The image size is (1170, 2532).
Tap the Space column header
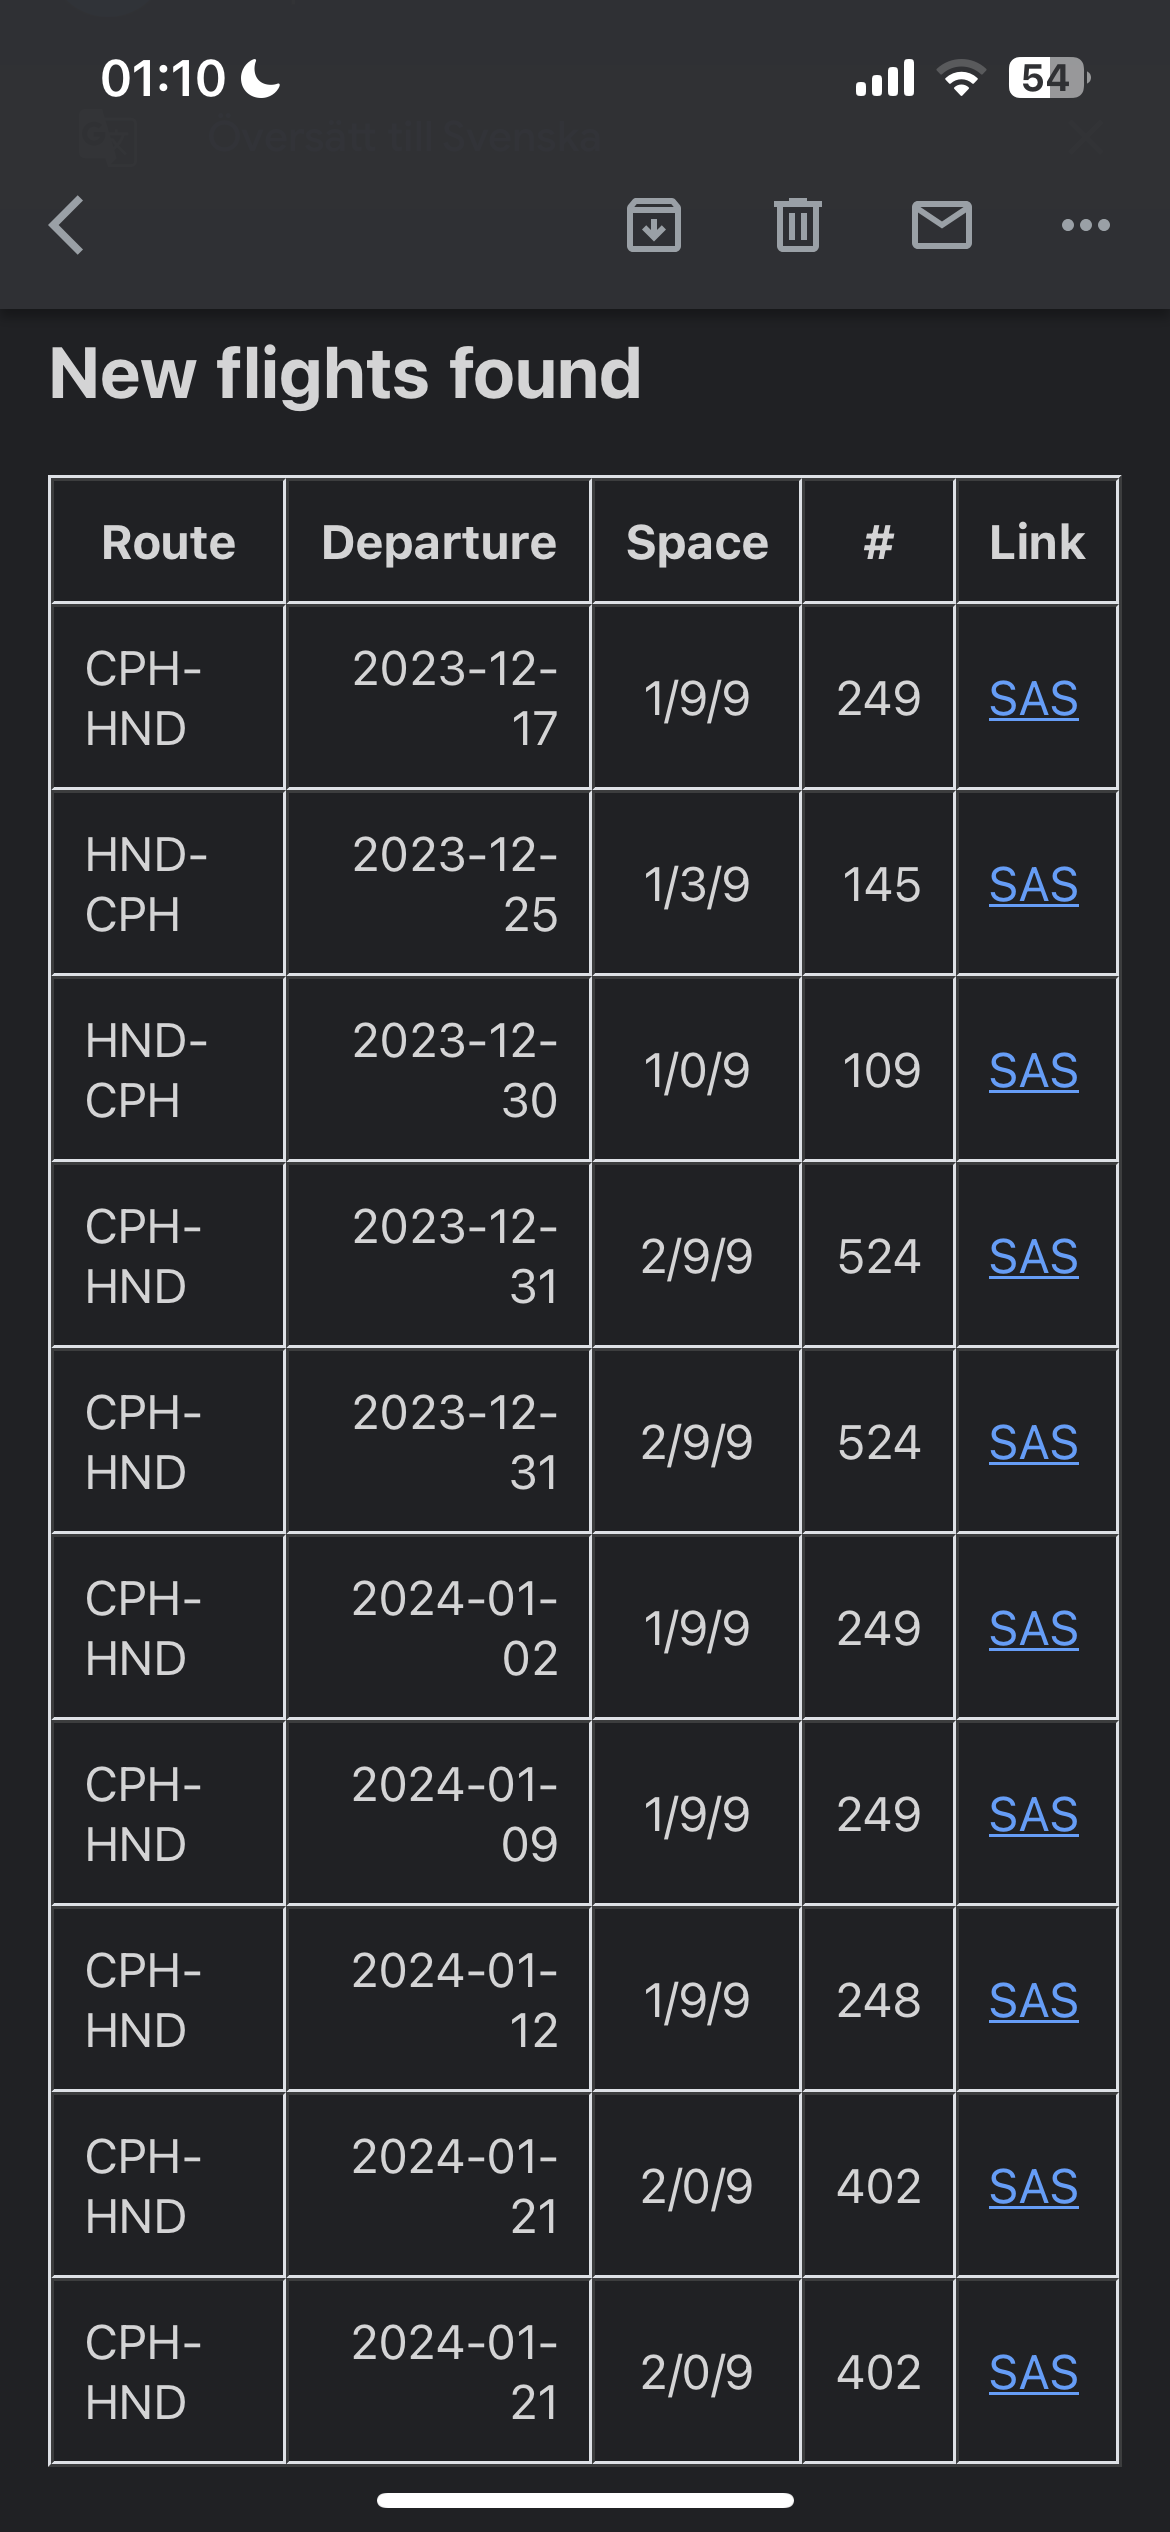pyautogui.click(x=697, y=543)
